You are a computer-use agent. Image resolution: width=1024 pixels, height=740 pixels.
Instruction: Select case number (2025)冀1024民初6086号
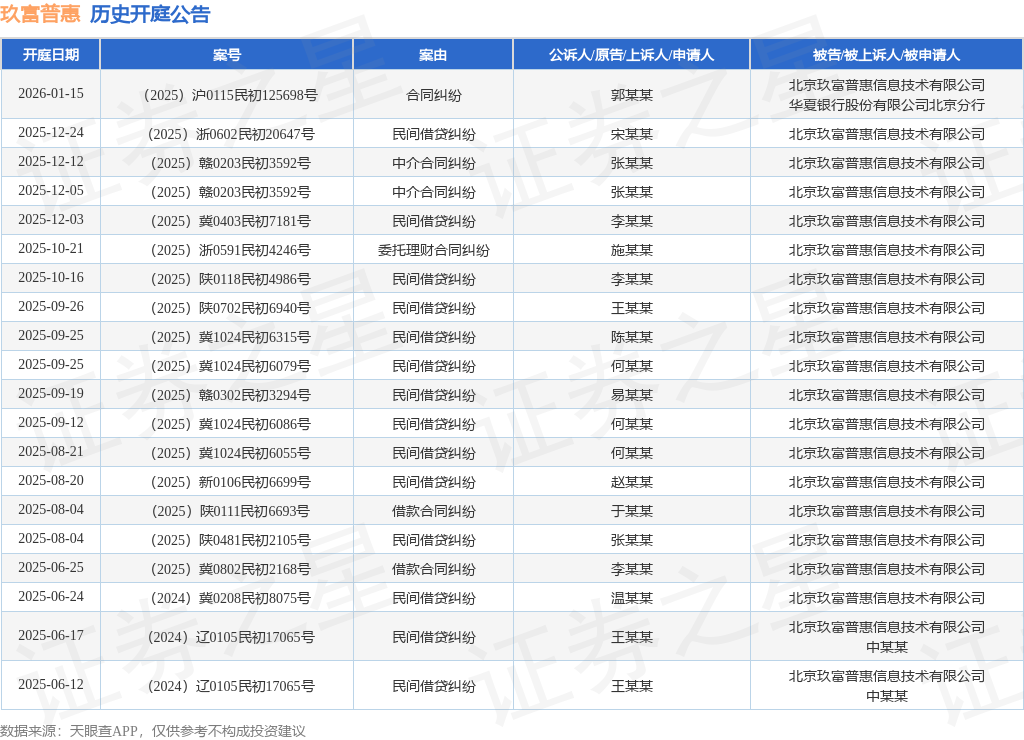(231, 425)
